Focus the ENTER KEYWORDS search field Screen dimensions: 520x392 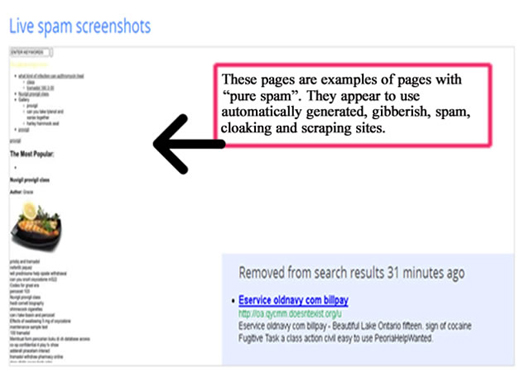point(30,52)
